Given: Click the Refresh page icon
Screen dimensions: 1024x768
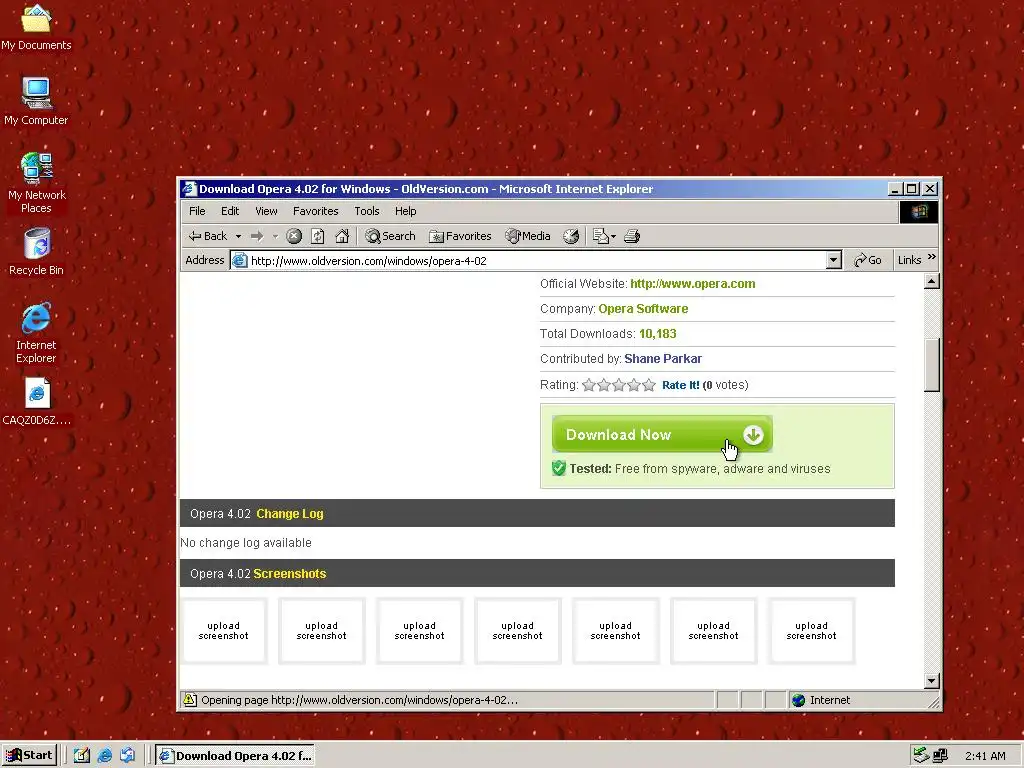Looking at the screenshot, I should tap(318, 236).
